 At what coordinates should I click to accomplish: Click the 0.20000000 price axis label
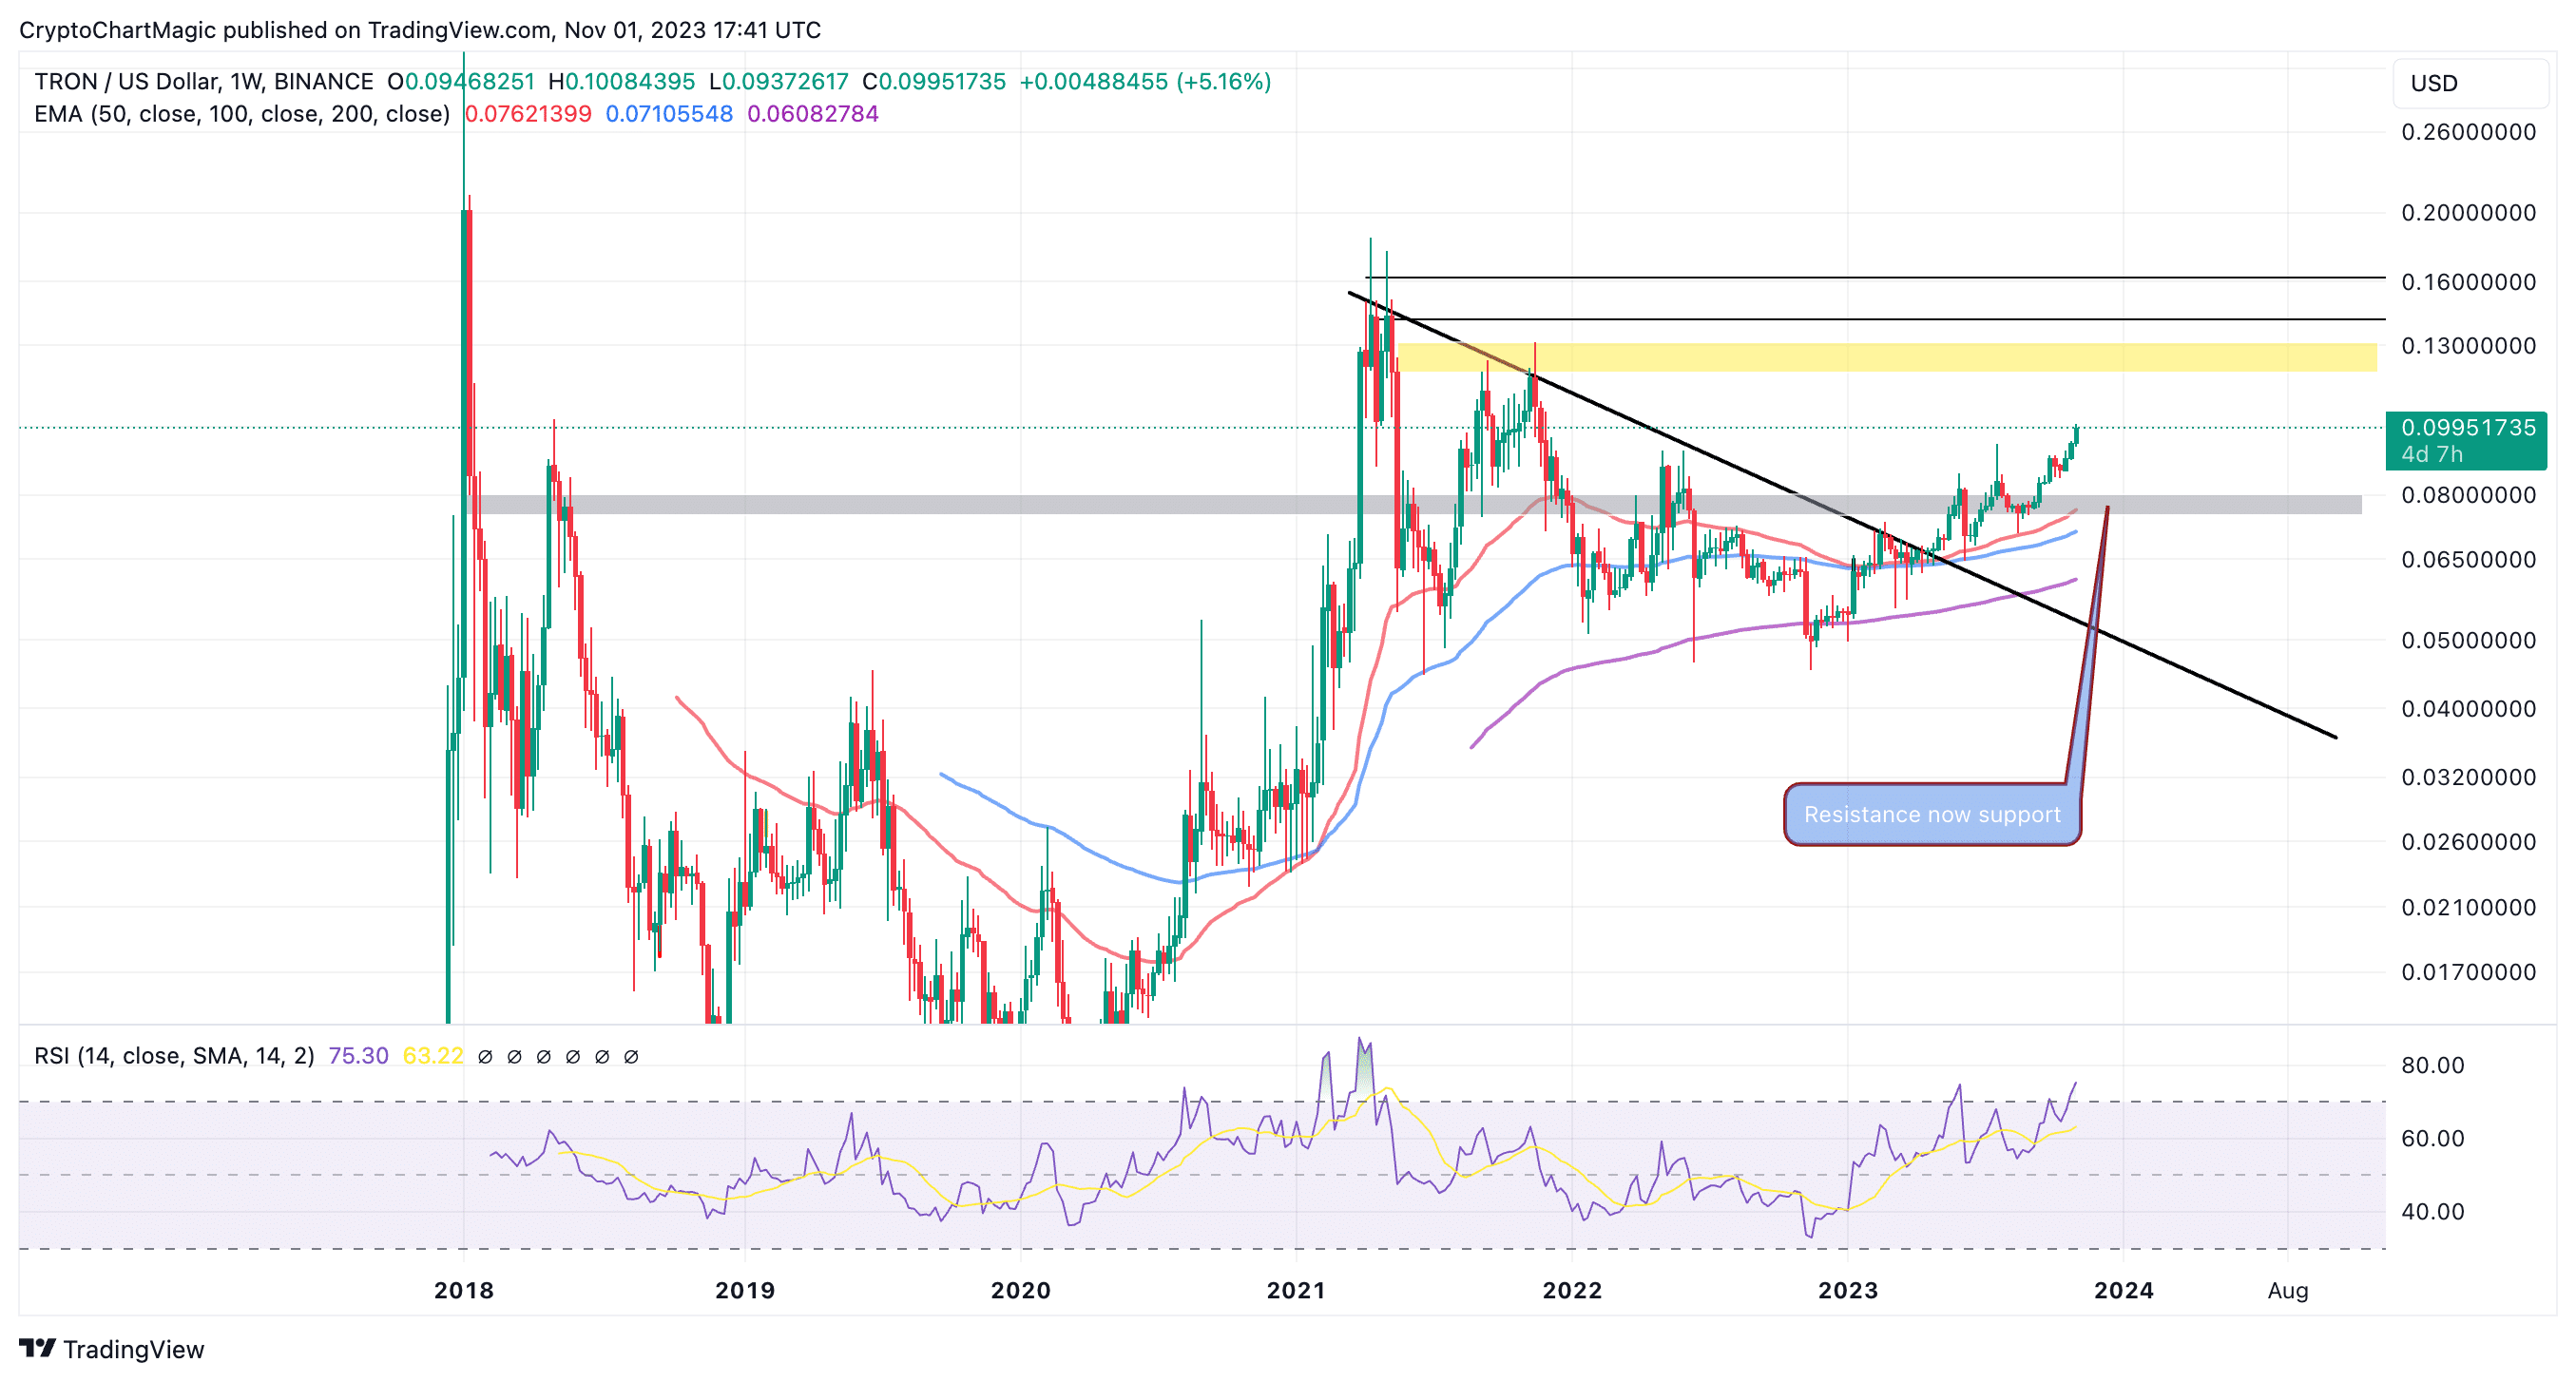2468,213
